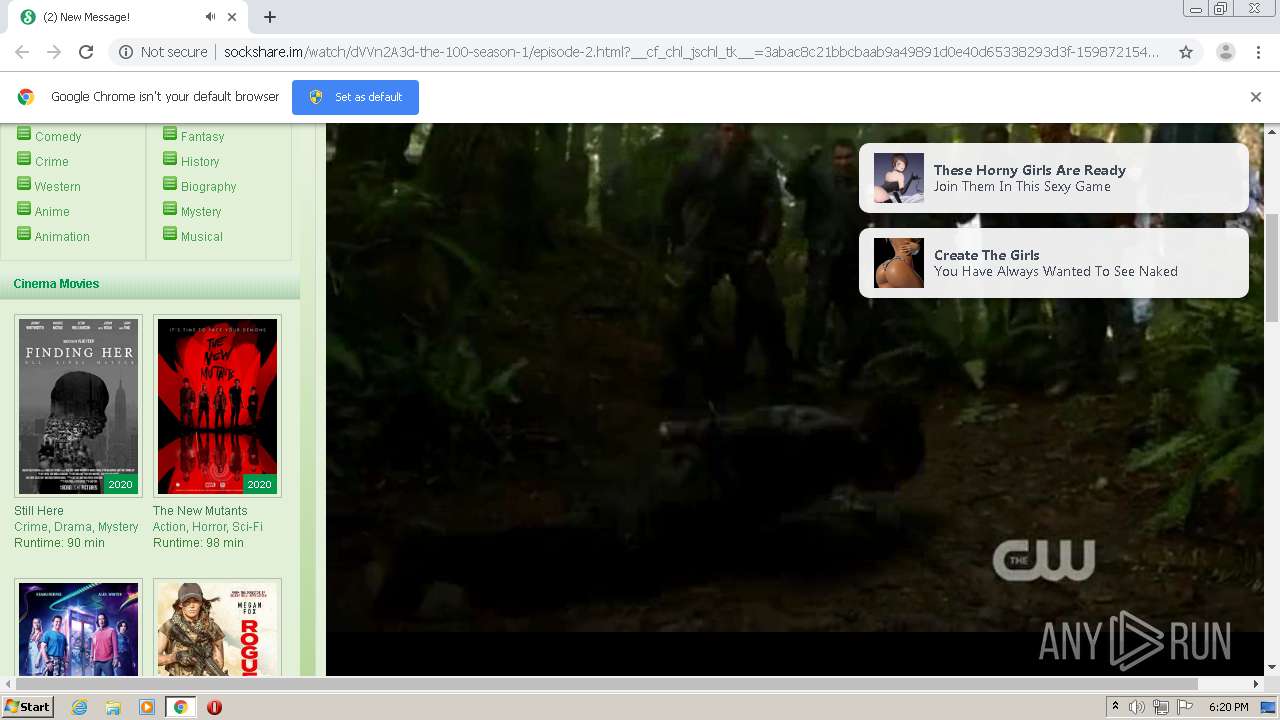This screenshot has height=720, width=1280.
Task: Click the Set as default button
Action: [x=355, y=97]
